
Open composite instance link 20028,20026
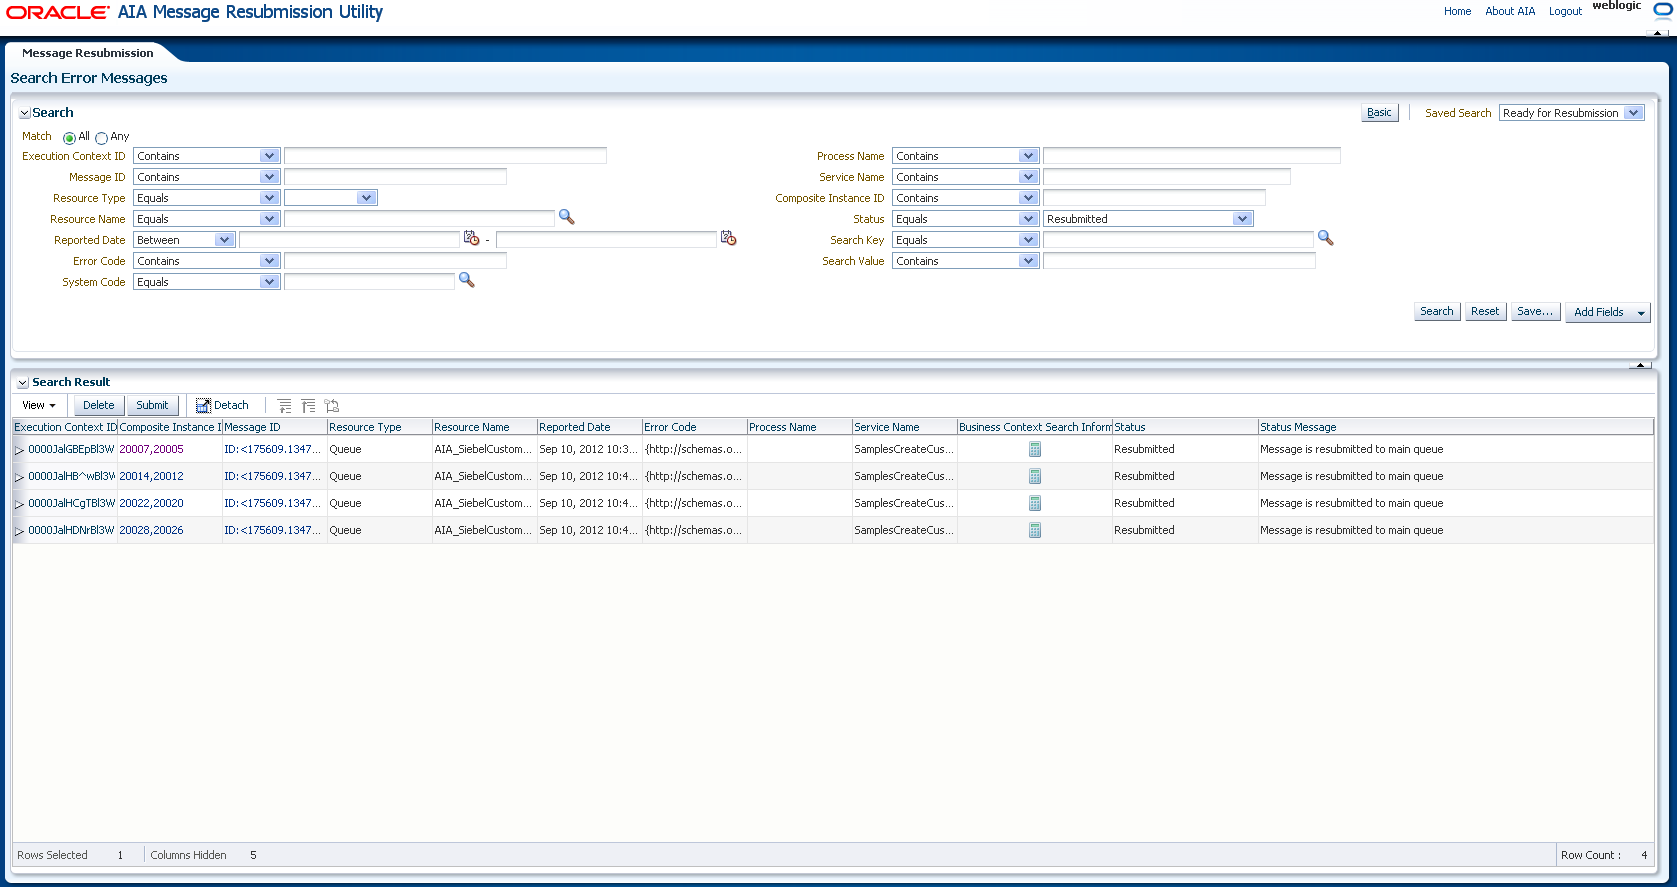pos(151,530)
